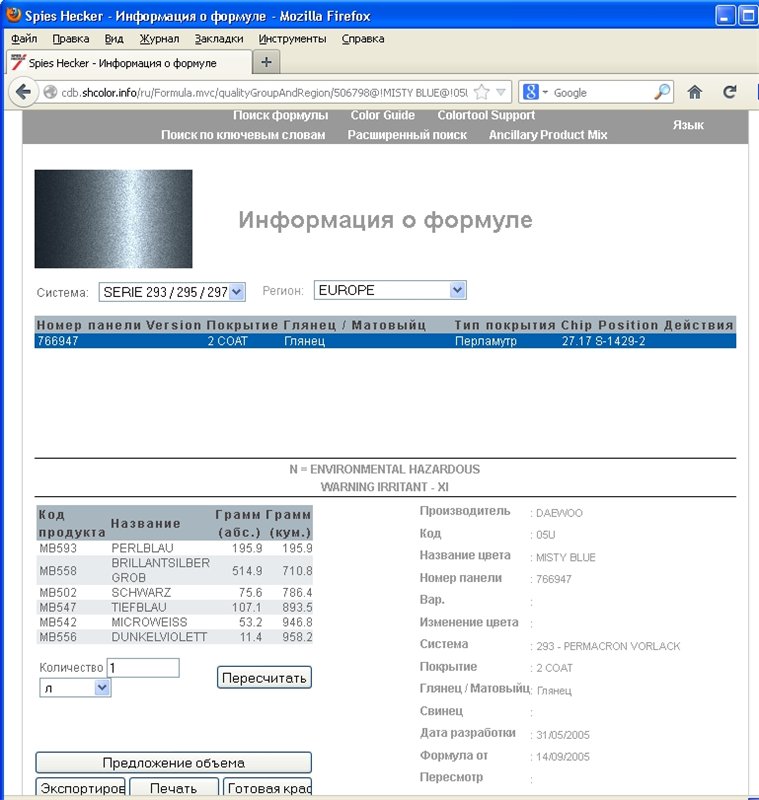The height and width of the screenshot is (800, 759).
Task: Click the search magnifier icon
Action: [662, 92]
